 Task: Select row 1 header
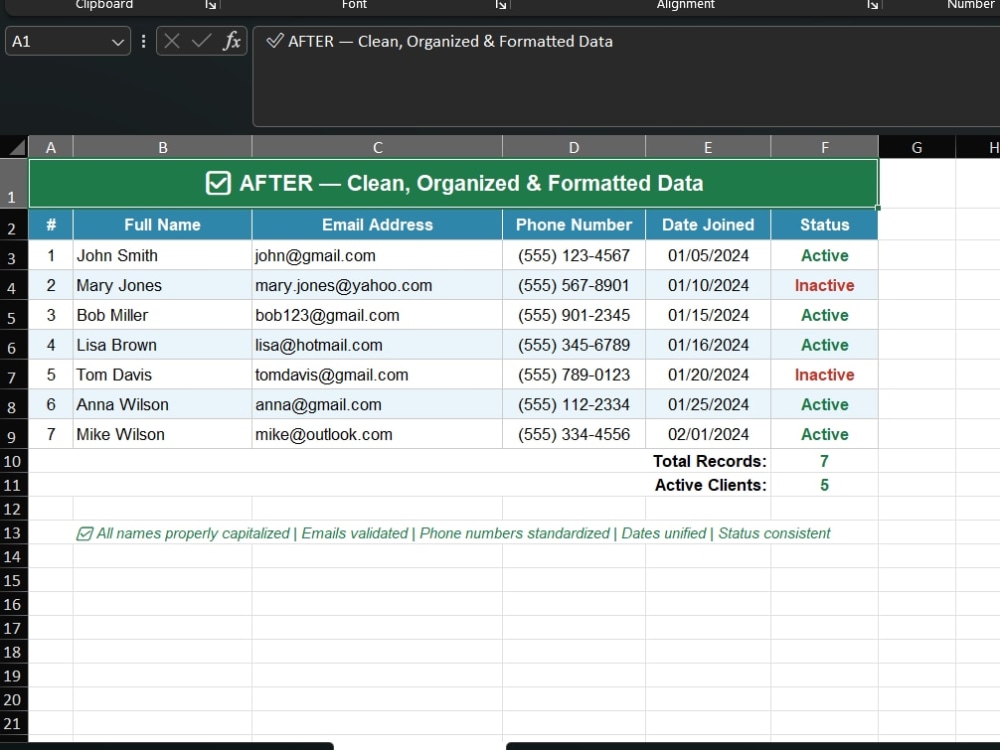[13, 184]
